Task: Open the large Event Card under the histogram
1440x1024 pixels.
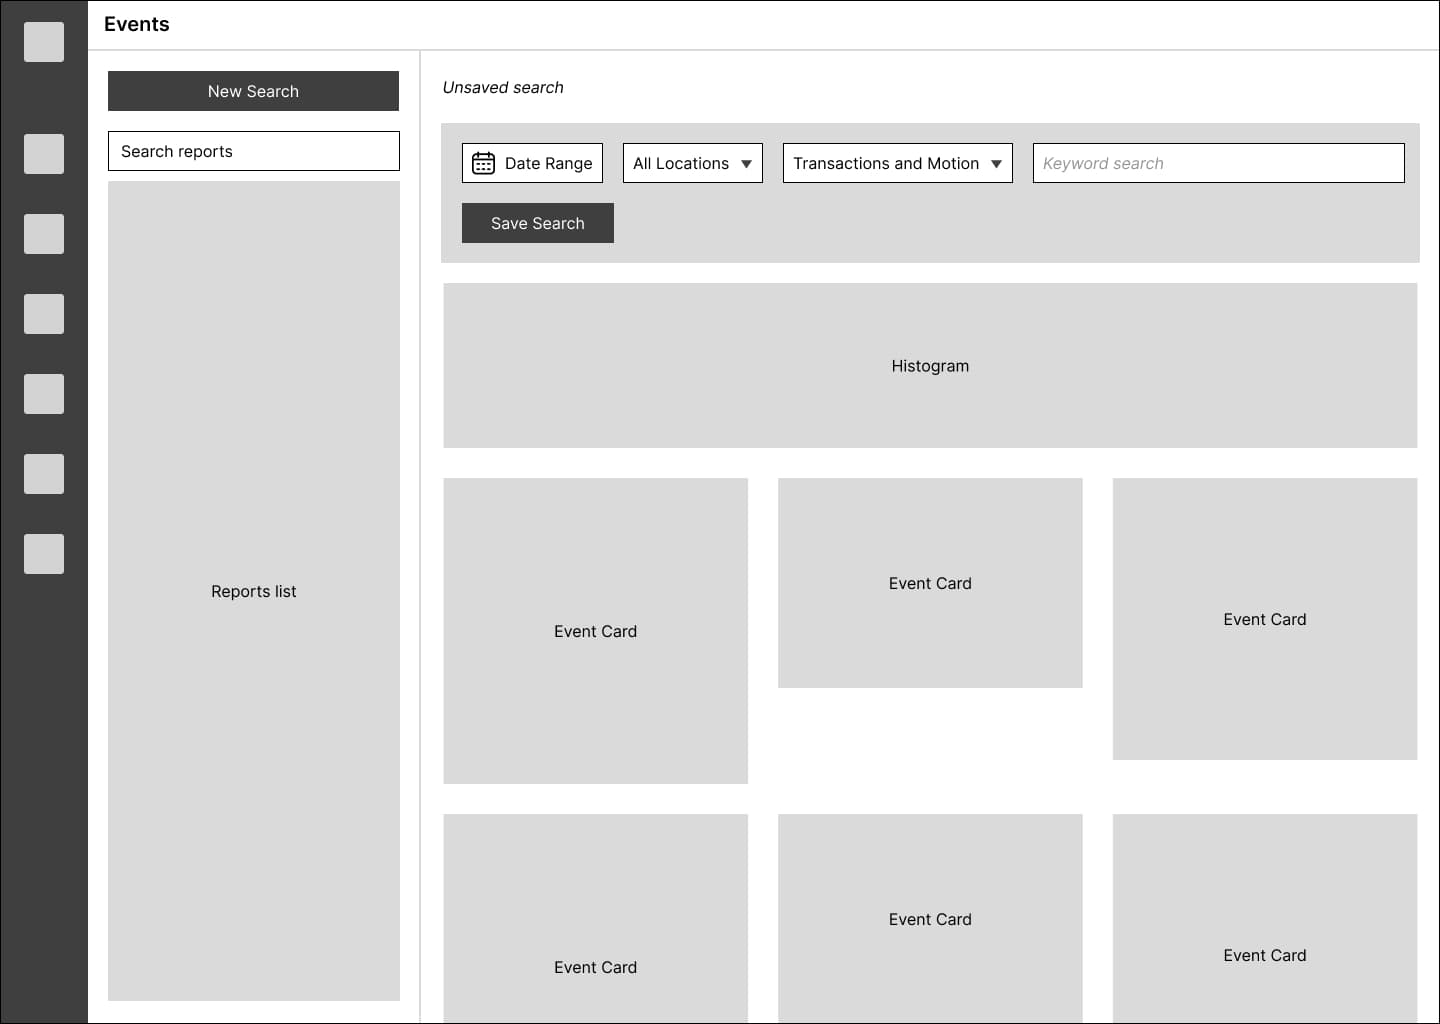Action: click(x=595, y=631)
